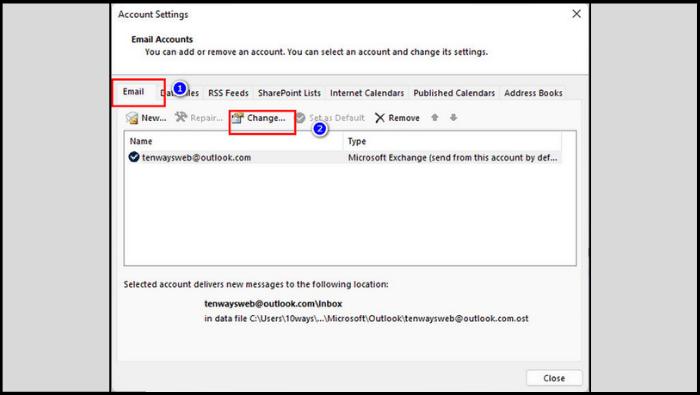This screenshot has height=395, width=700.
Task: Click the New... button label
Action: pos(154,118)
